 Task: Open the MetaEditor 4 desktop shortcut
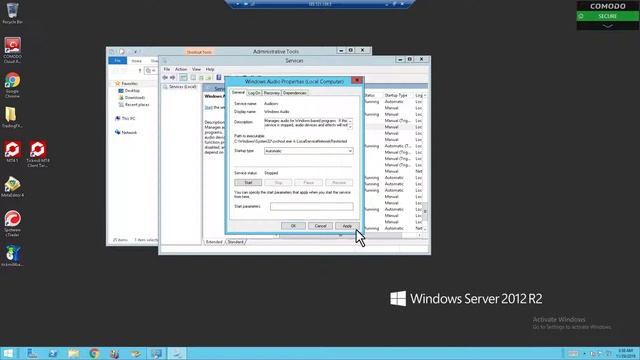point(13,187)
